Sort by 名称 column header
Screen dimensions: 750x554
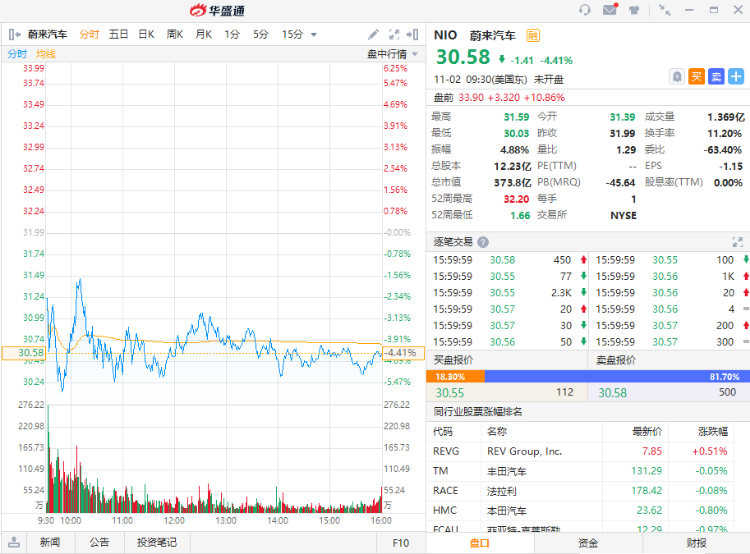(x=496, y=432)
